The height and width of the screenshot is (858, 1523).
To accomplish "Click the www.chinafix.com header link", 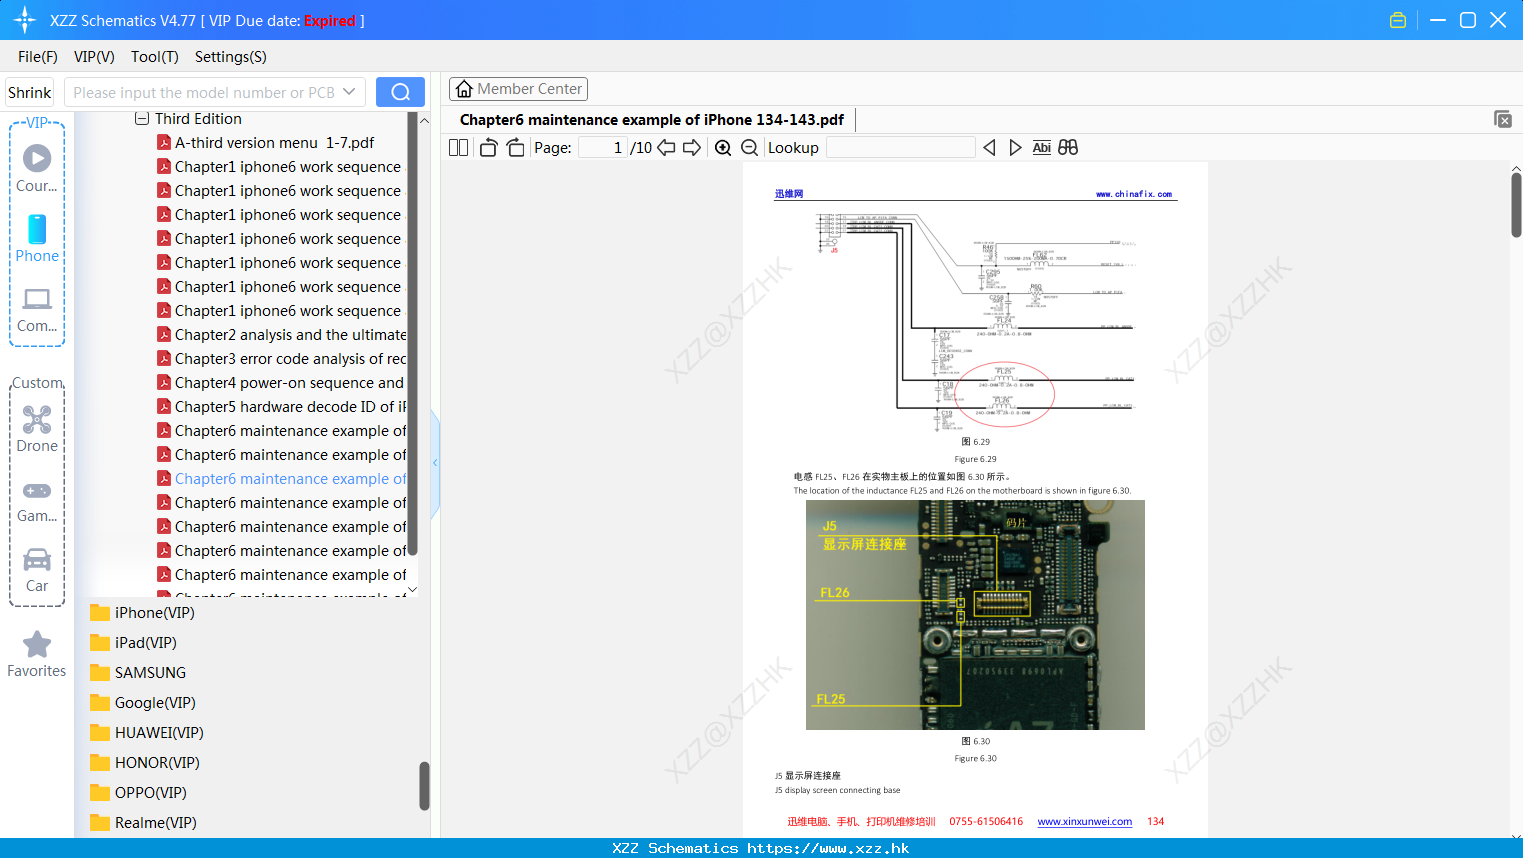I will click(x=1134, y=194).
